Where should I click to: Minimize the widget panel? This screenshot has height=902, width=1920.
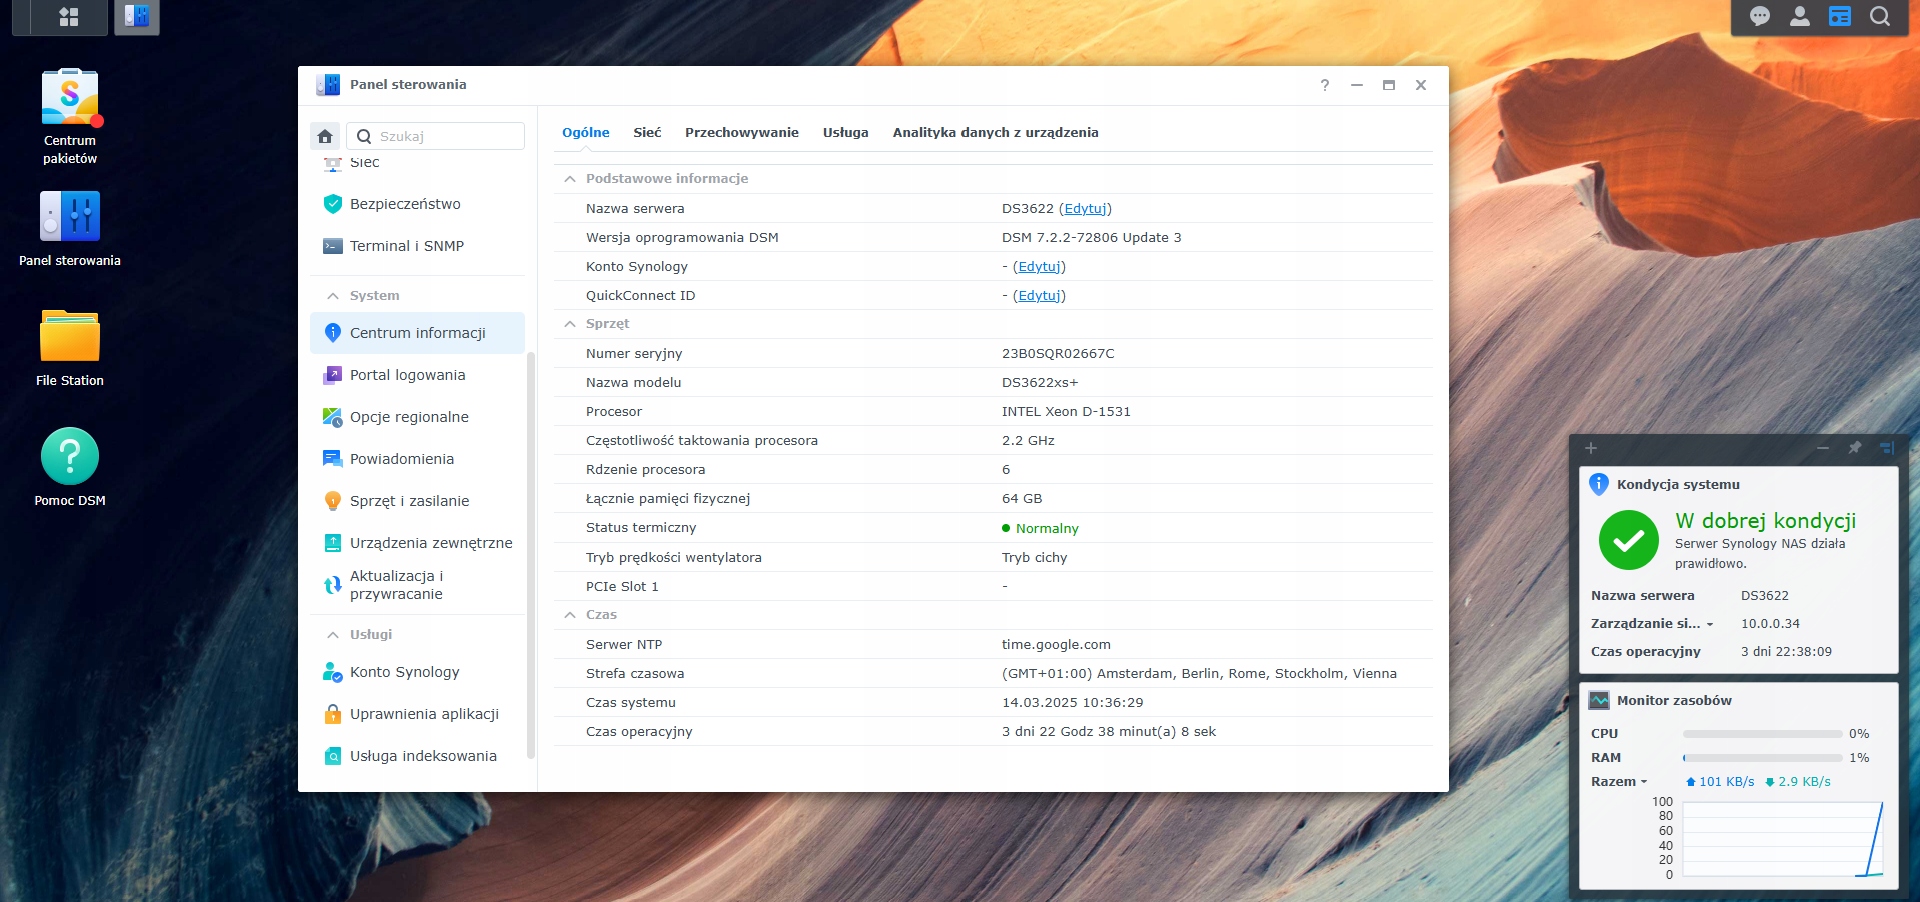point(1823,448)
